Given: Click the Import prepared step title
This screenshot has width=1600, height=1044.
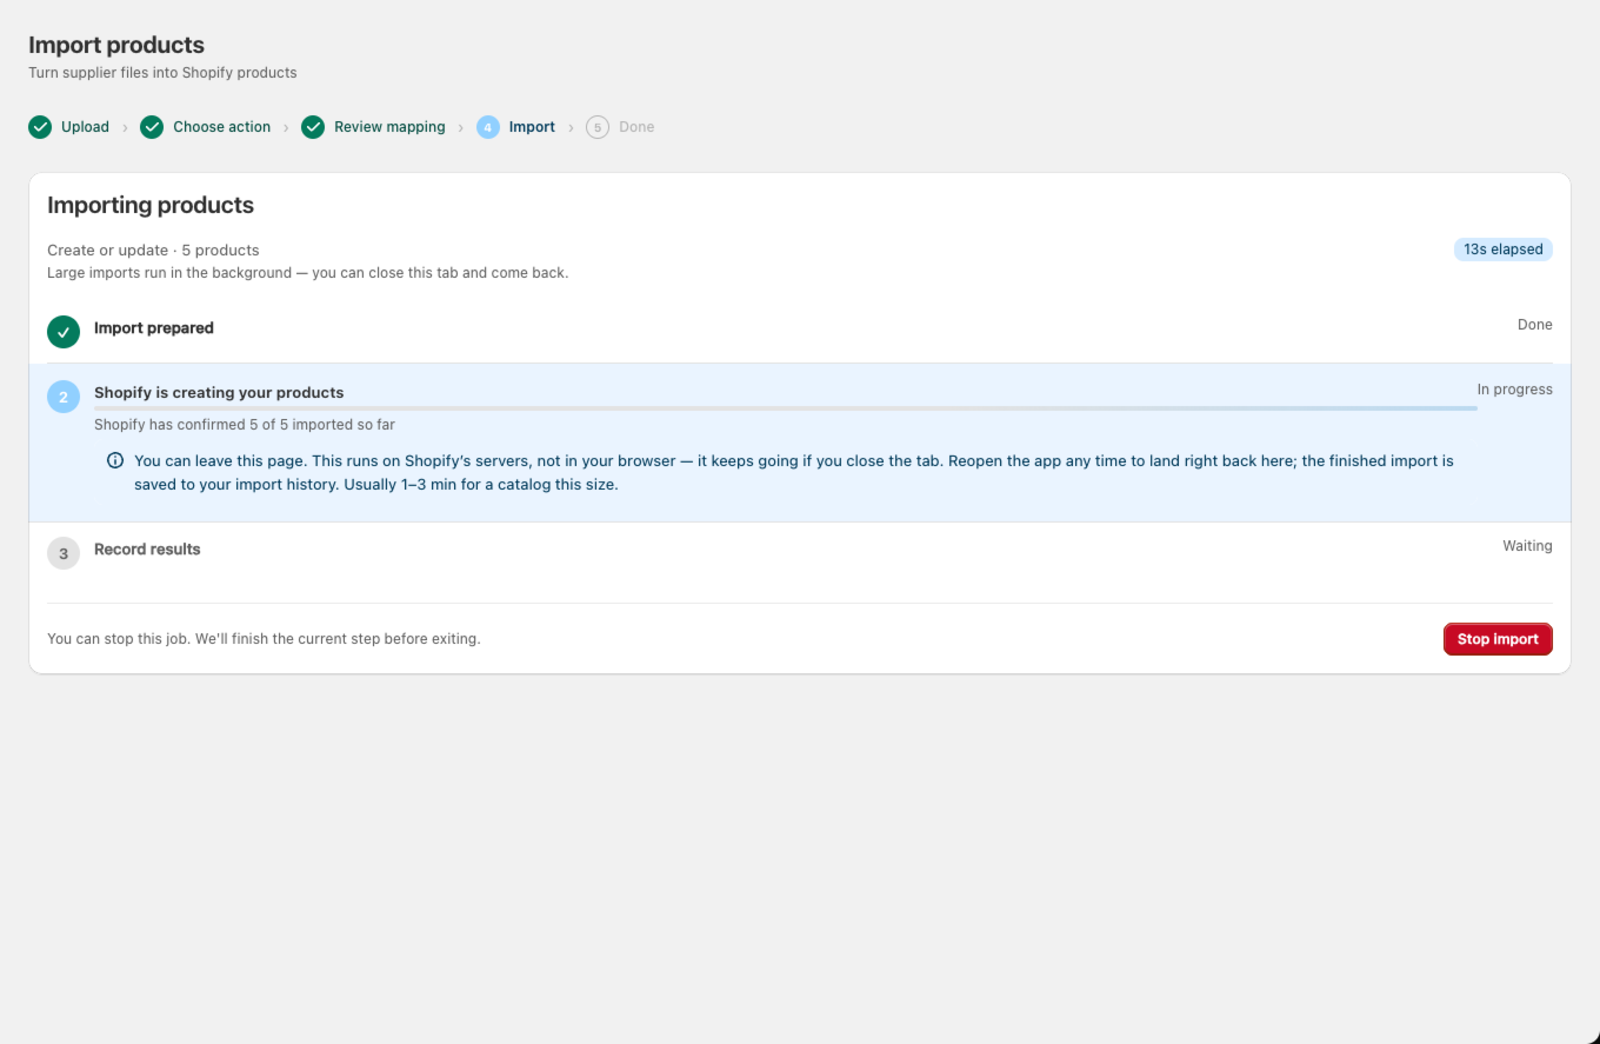Looking at the screenshot, I should click(x=154, y=328).
